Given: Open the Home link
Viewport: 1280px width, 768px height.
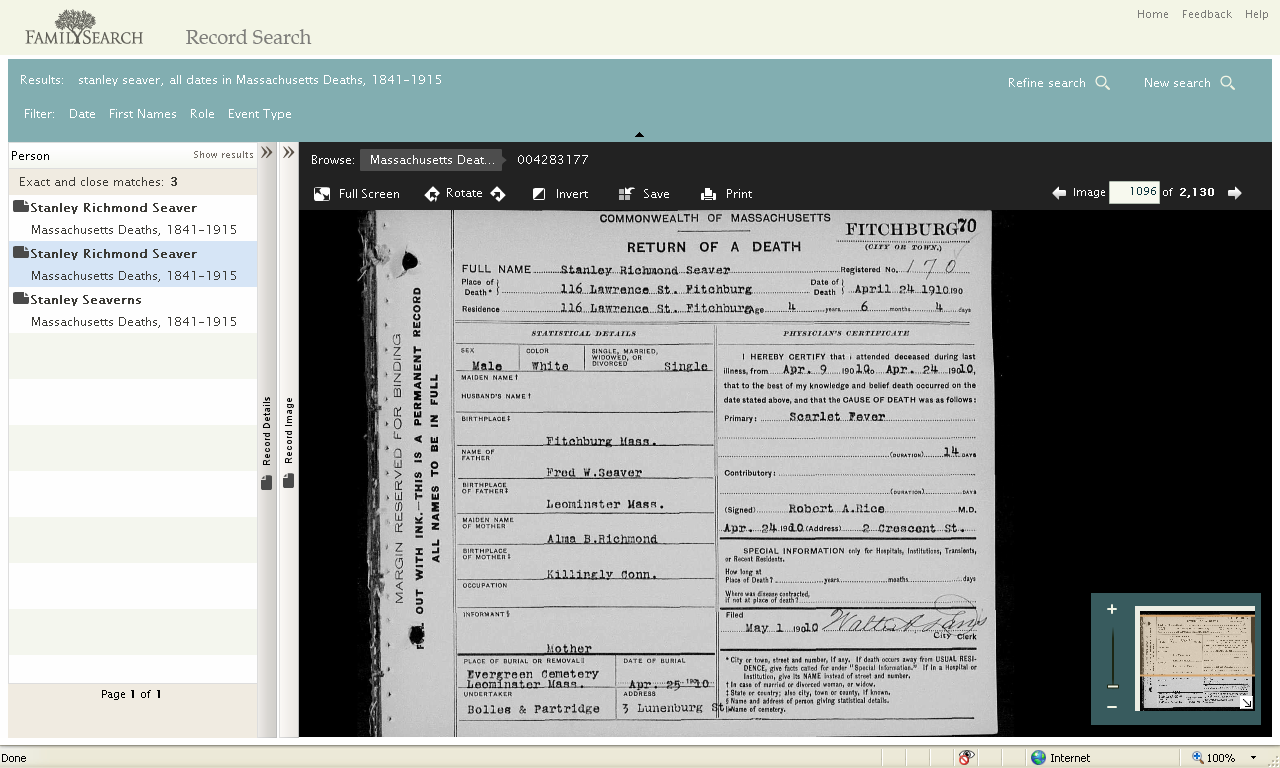Looking at the screenshot, I should point(1153,14).
